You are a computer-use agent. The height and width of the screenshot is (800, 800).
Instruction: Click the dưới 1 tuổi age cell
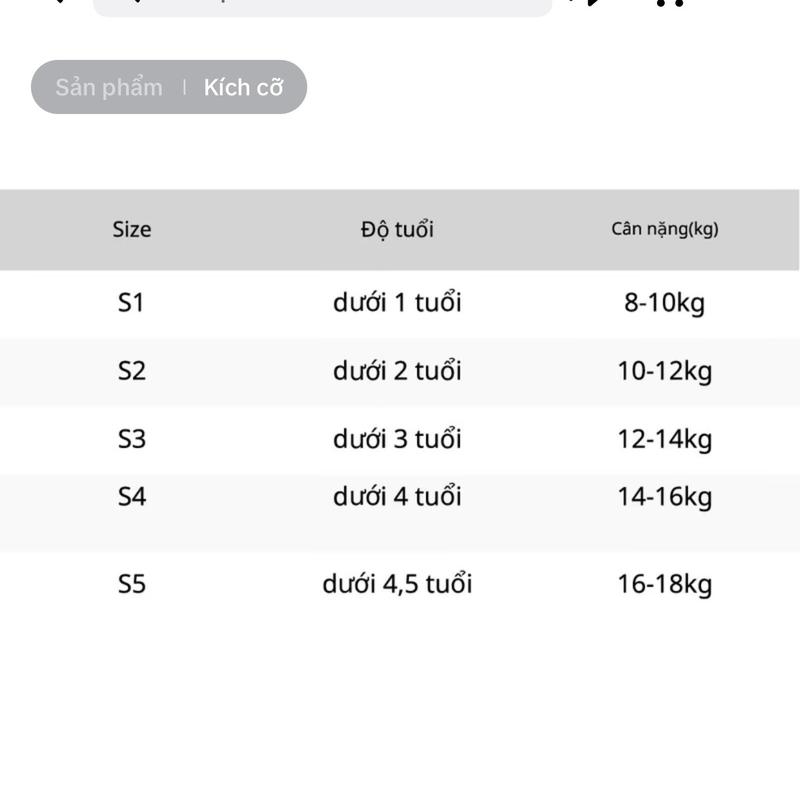pos(397,302)
